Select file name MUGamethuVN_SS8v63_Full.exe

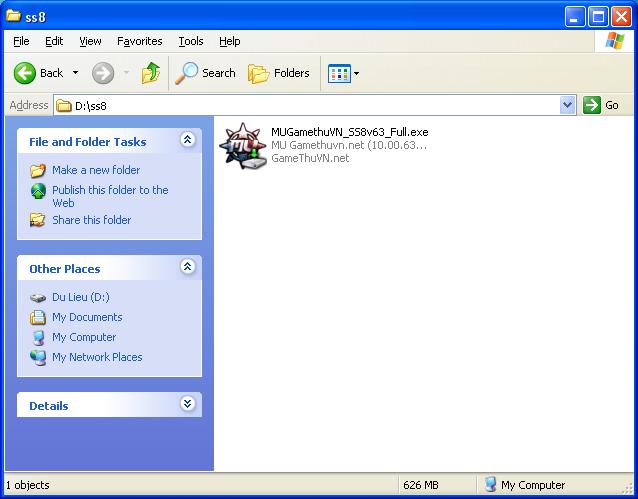350,132
